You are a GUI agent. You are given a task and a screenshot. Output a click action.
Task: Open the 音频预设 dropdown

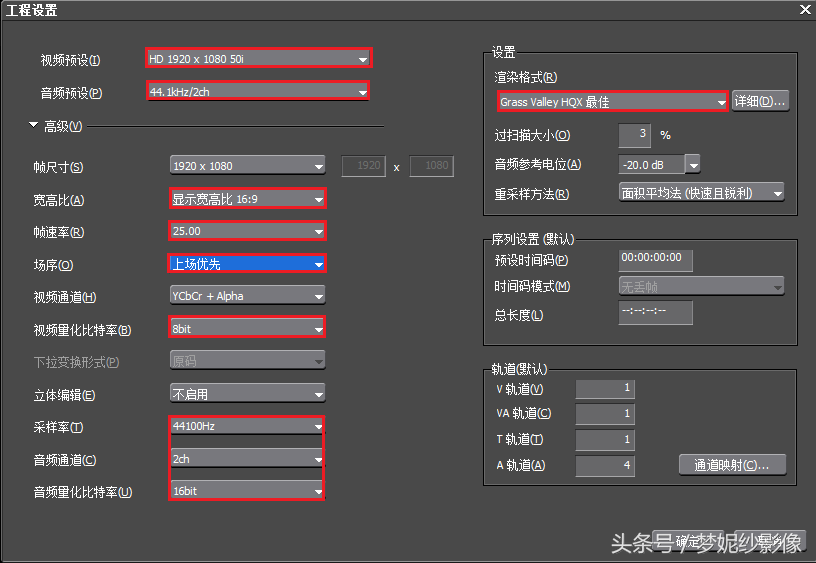(258, 92)
